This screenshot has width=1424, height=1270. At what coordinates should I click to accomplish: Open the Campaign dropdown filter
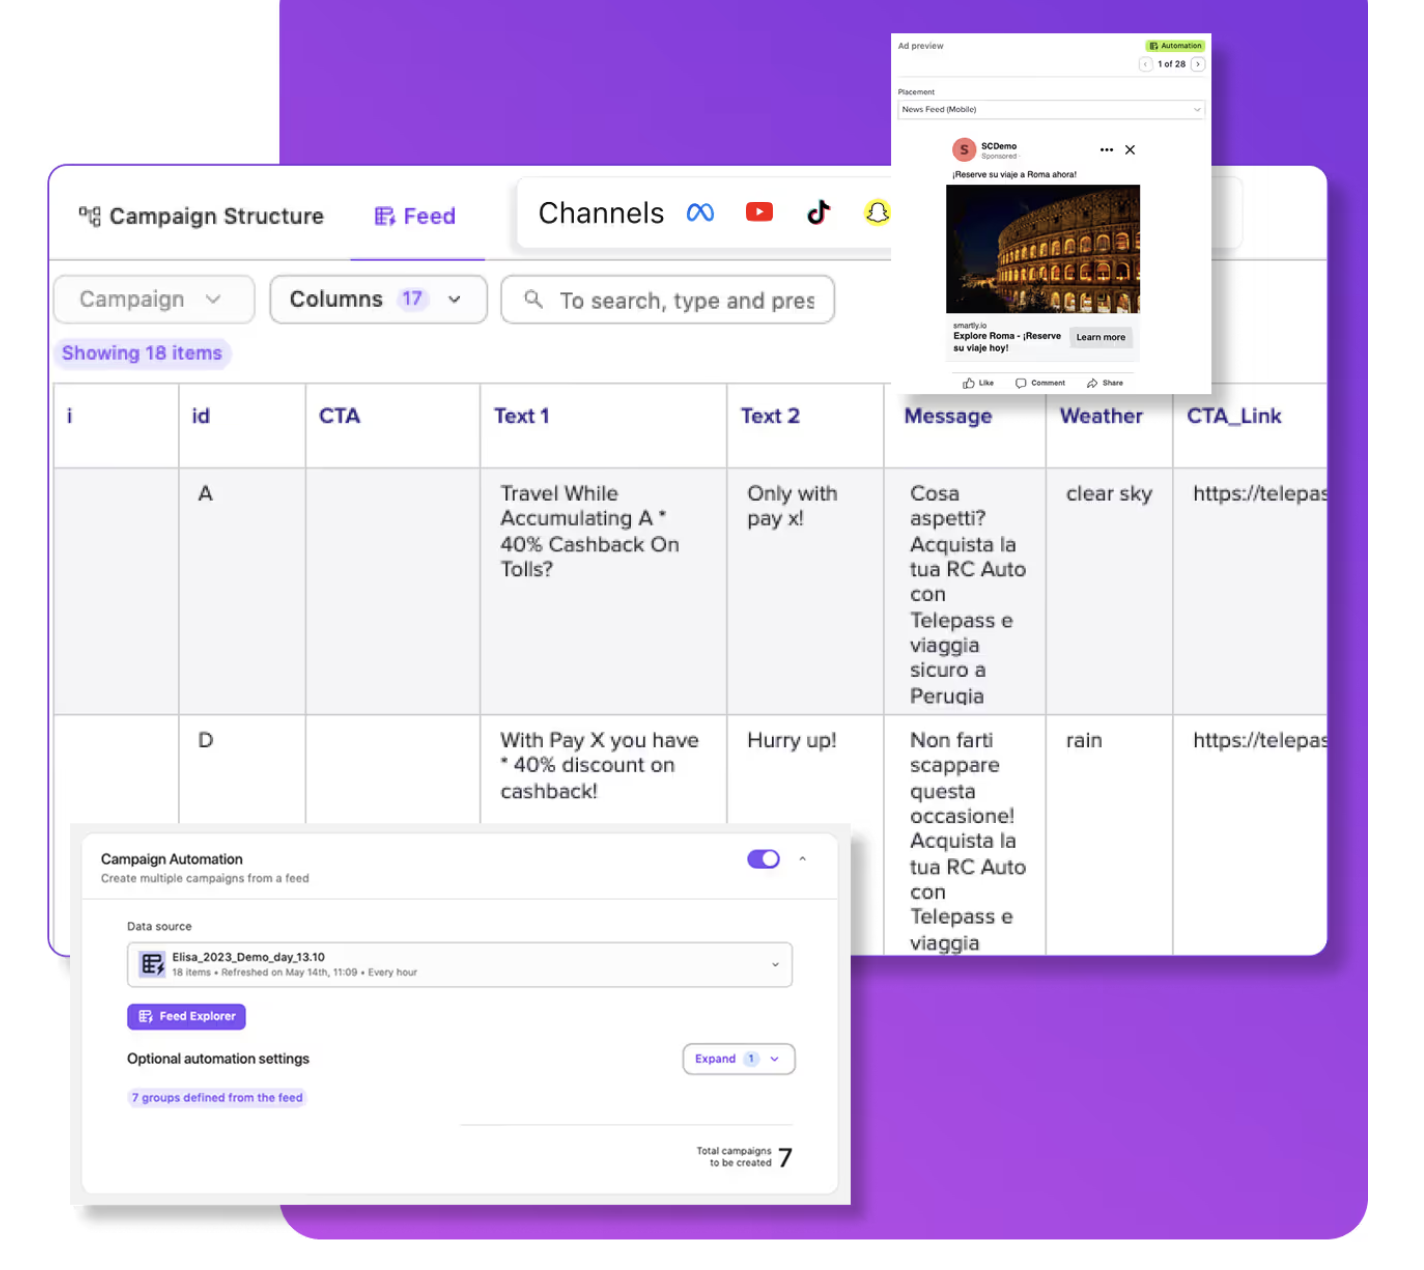coord(154,300)
